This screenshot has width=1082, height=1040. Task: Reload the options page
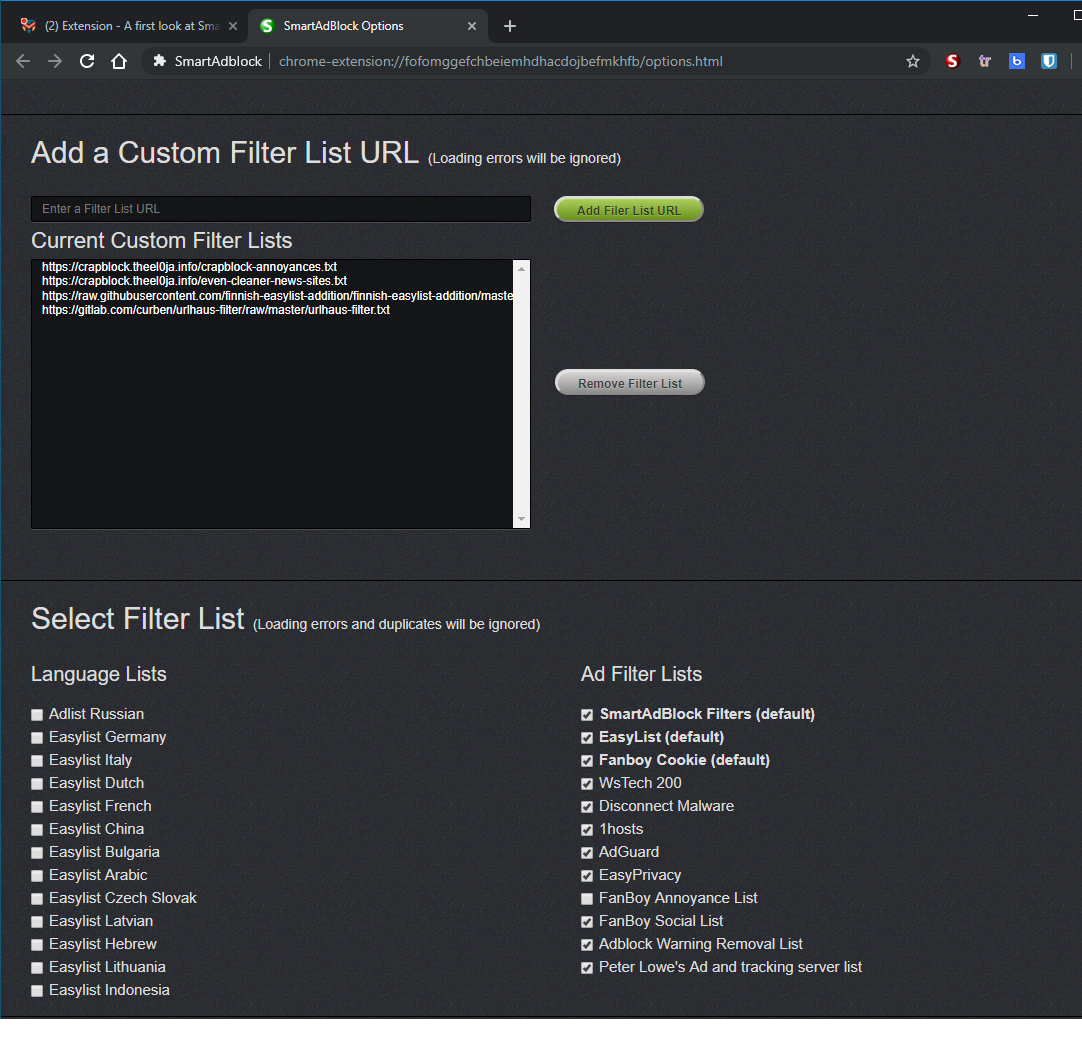point(87,61)
